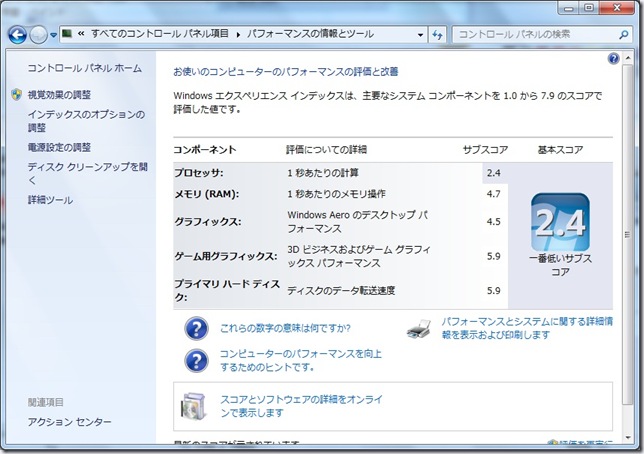
Task: Open パフォーマンスとシステムに関する詳細情報 print link
Action: pyautogui.click(x=527, y=328)
